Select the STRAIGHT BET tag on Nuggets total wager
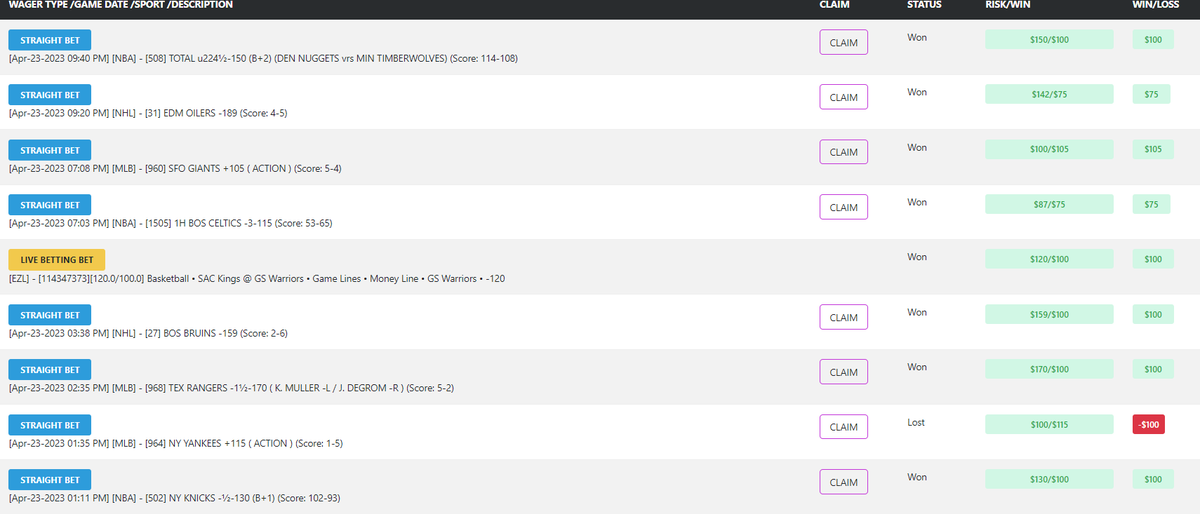This screenshot has width=1200, height=514. (50, 40)
